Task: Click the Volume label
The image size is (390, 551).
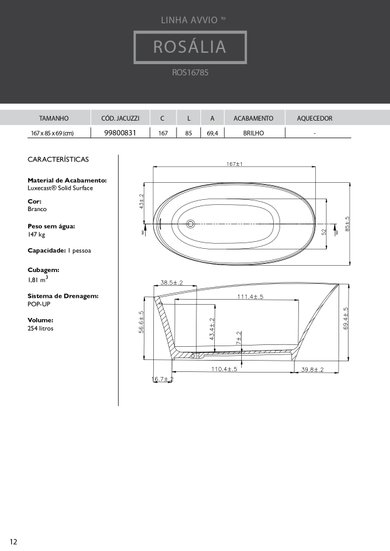Action: (x=40, y=320)
